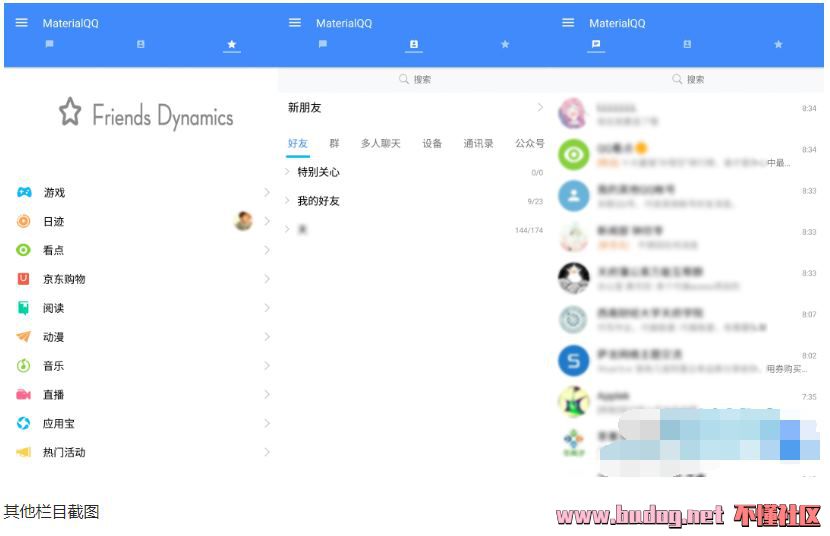Select messages tab icon in contacts screen
830x536 pixels.
[323, 44]
